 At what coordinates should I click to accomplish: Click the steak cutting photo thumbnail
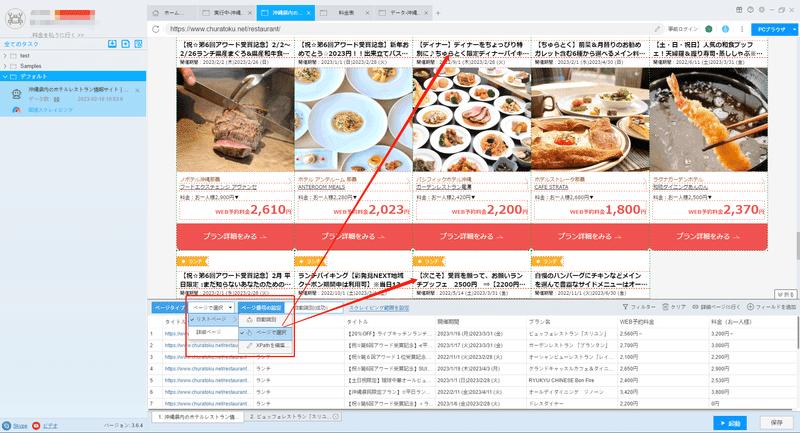coord(235,120)
